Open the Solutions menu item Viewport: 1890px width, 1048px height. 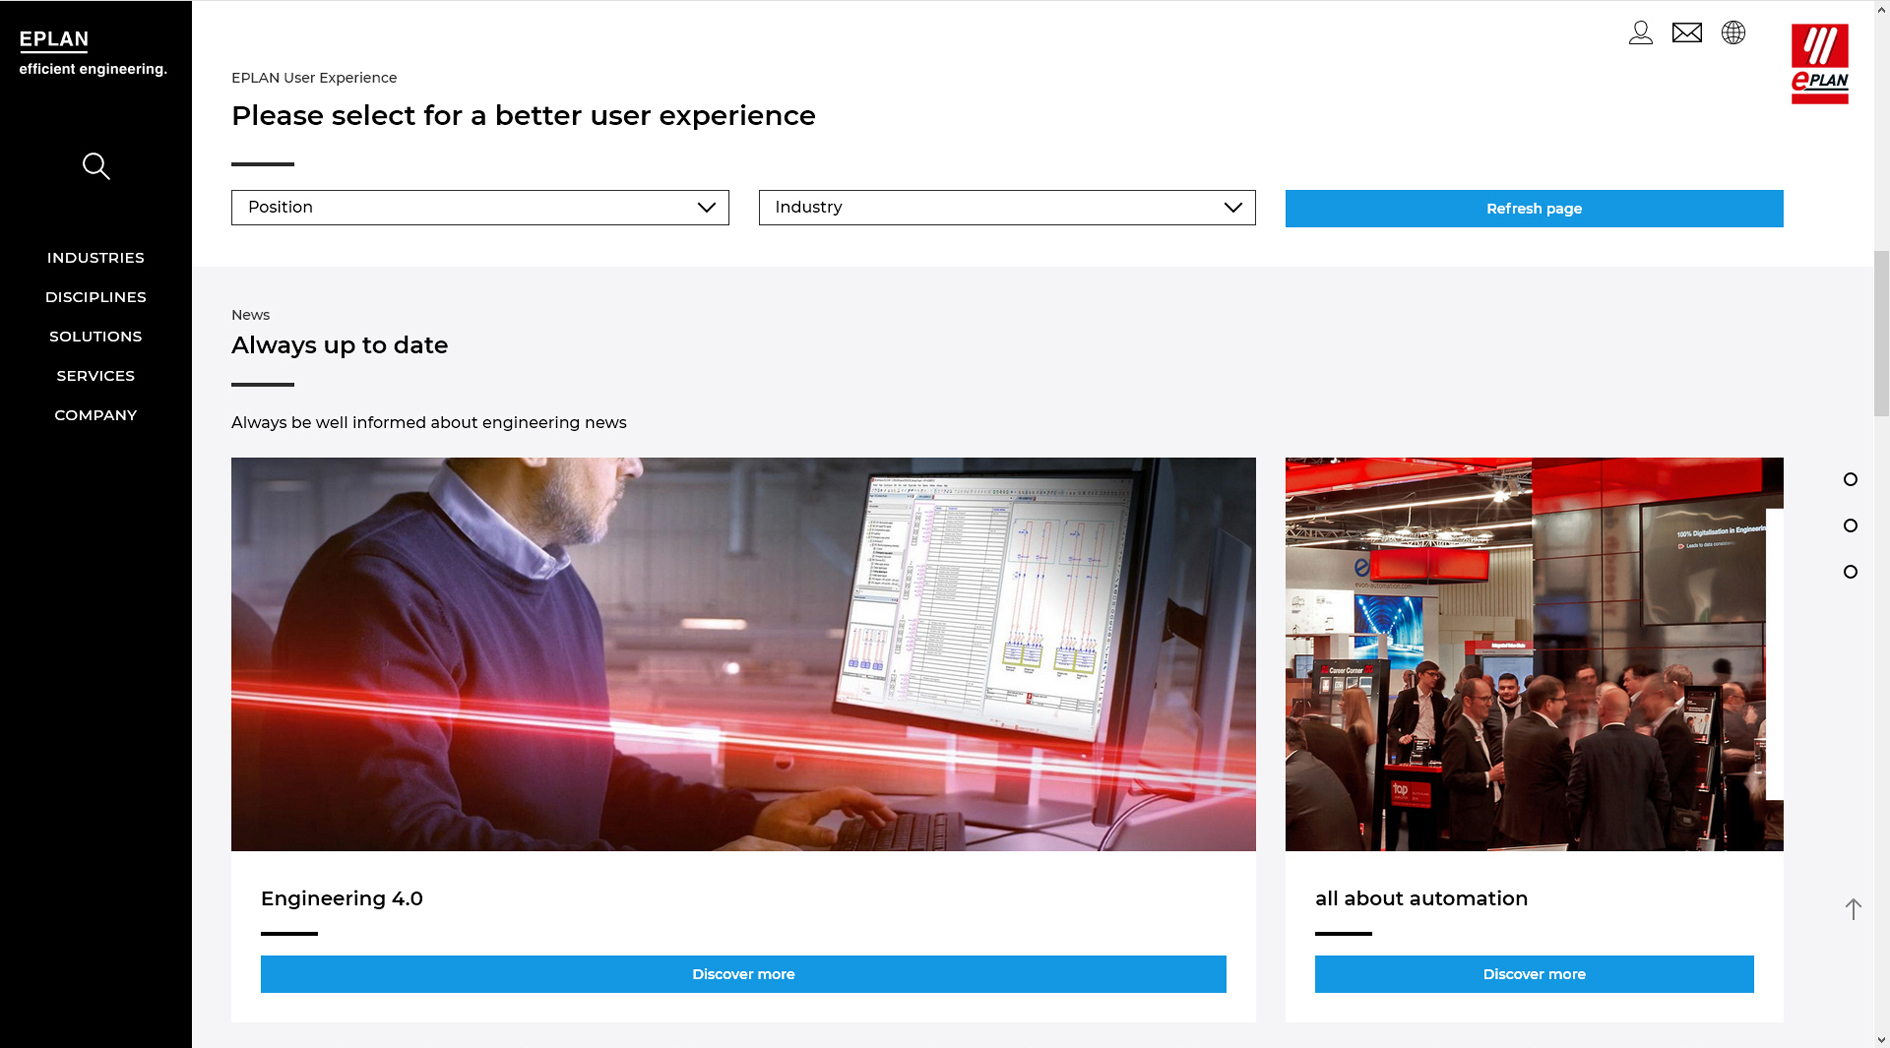[96, 336]
